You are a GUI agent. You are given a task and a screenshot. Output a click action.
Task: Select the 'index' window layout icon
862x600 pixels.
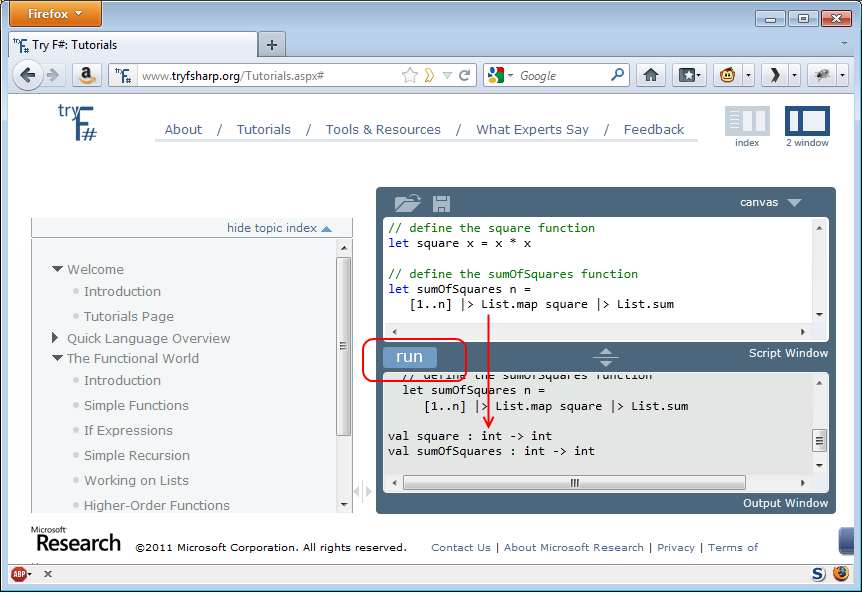(x=746, y=125)
